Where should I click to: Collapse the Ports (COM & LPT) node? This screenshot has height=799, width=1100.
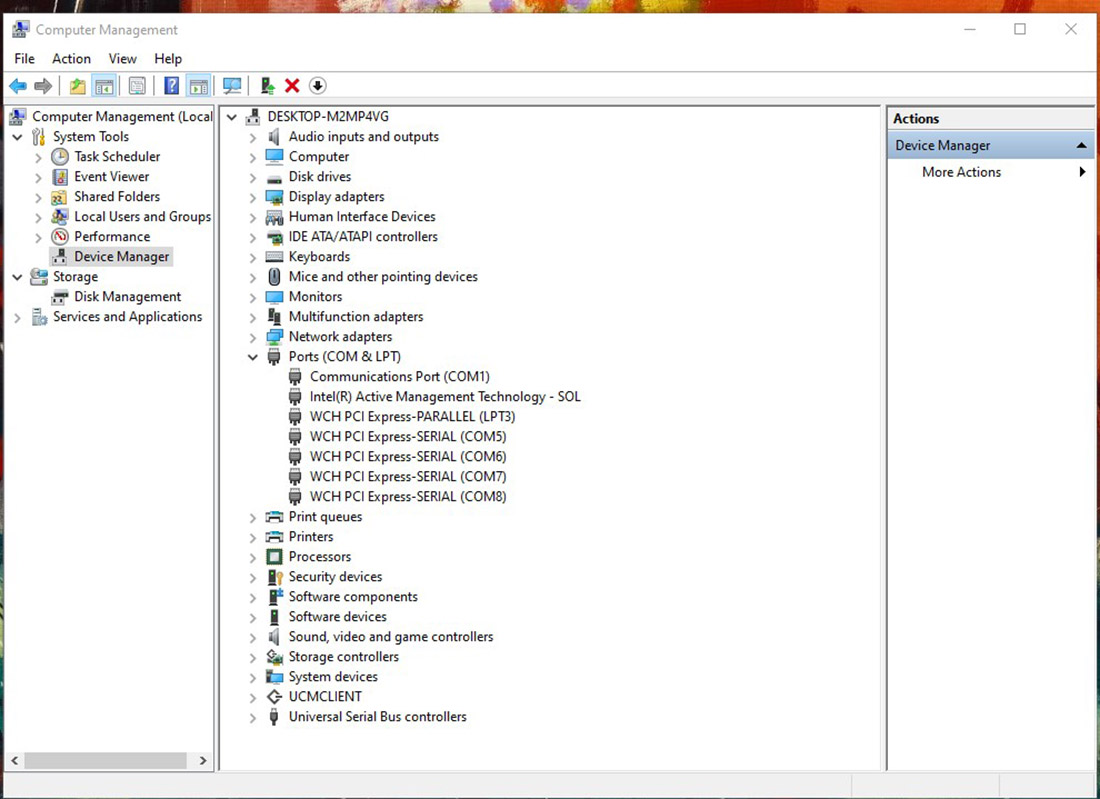coord(253,357)
